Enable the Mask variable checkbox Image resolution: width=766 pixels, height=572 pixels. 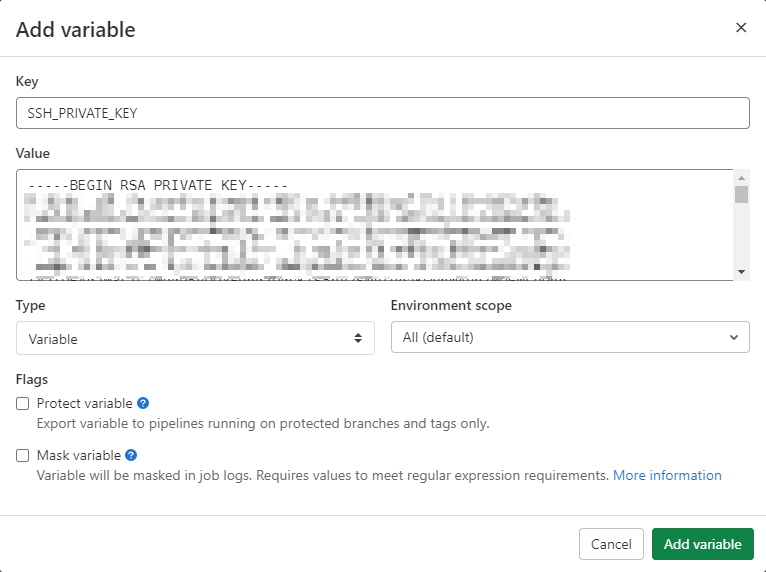pos(22,456)
